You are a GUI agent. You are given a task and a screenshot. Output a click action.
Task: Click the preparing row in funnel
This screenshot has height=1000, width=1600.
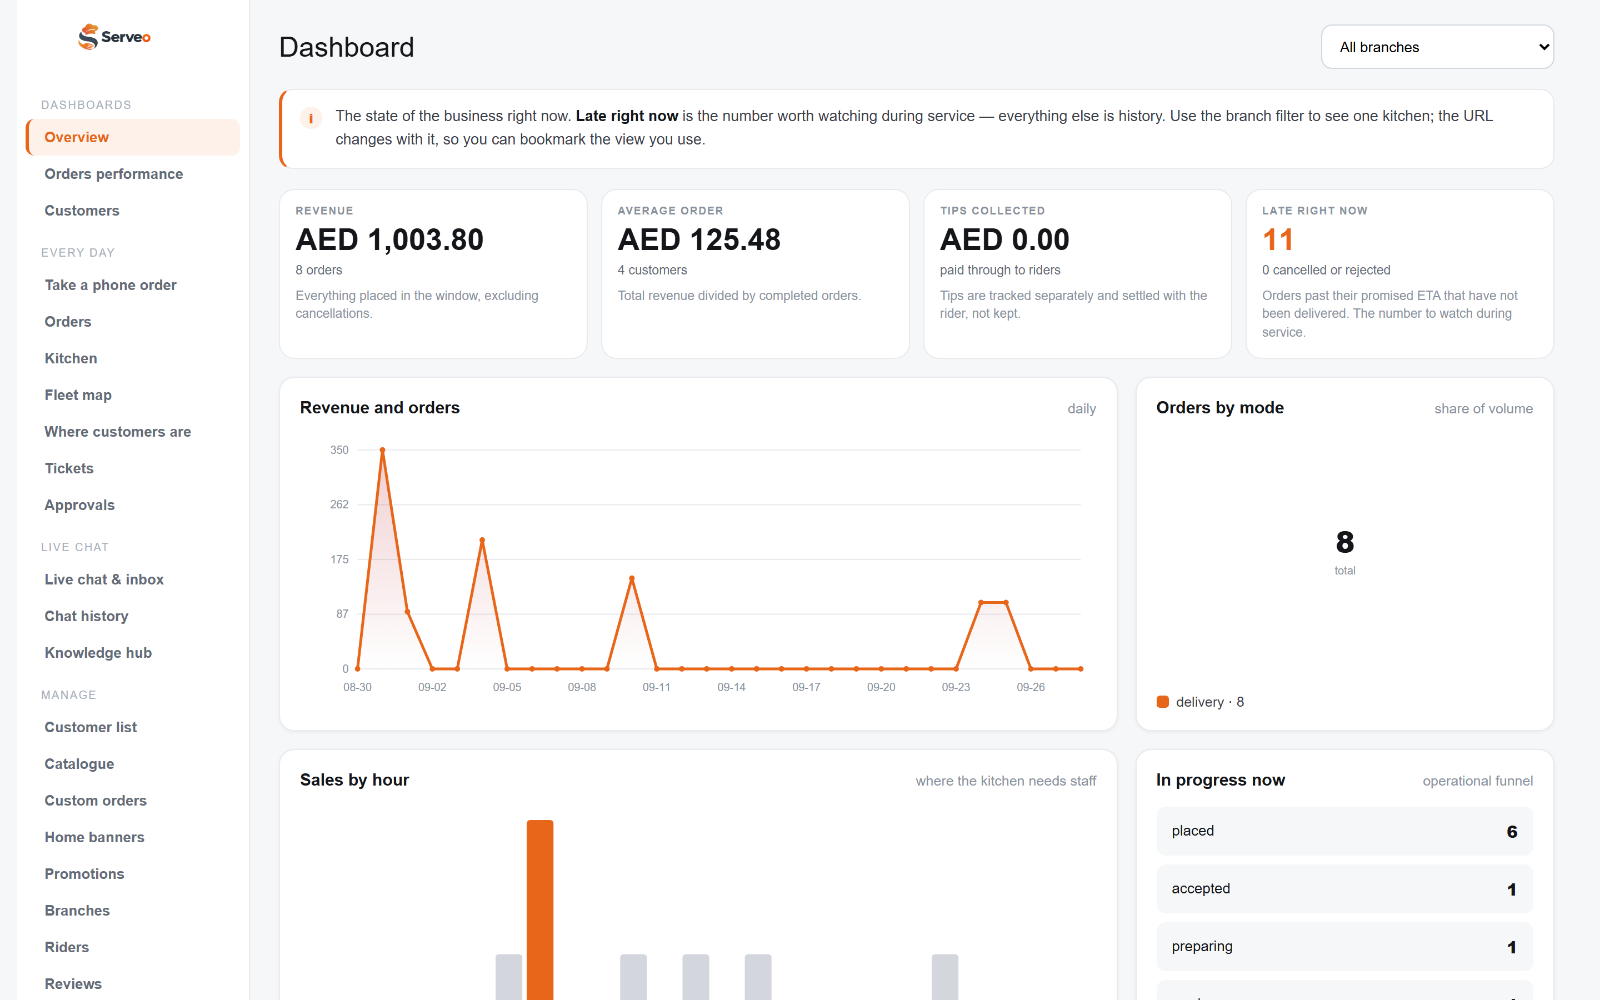point(1345,946)
